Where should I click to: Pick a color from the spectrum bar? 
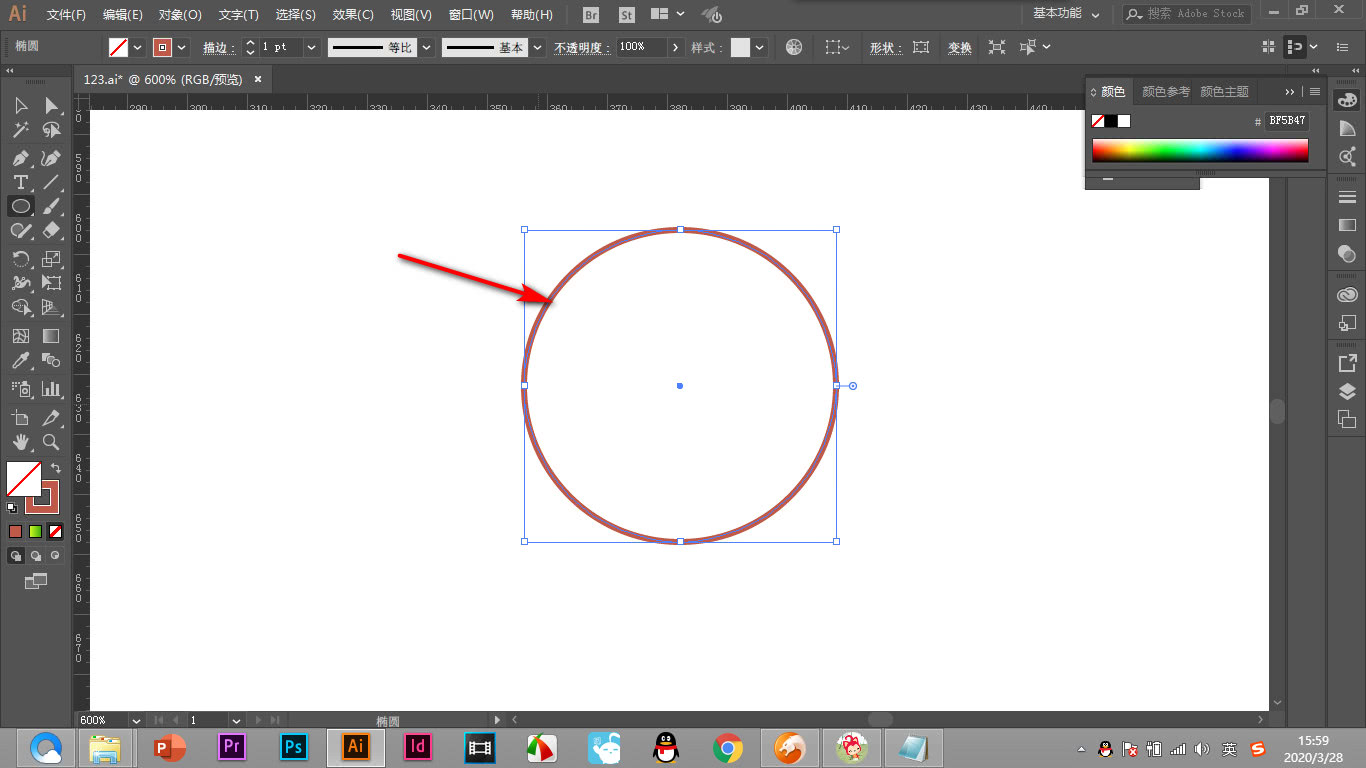coord(1199,150)
